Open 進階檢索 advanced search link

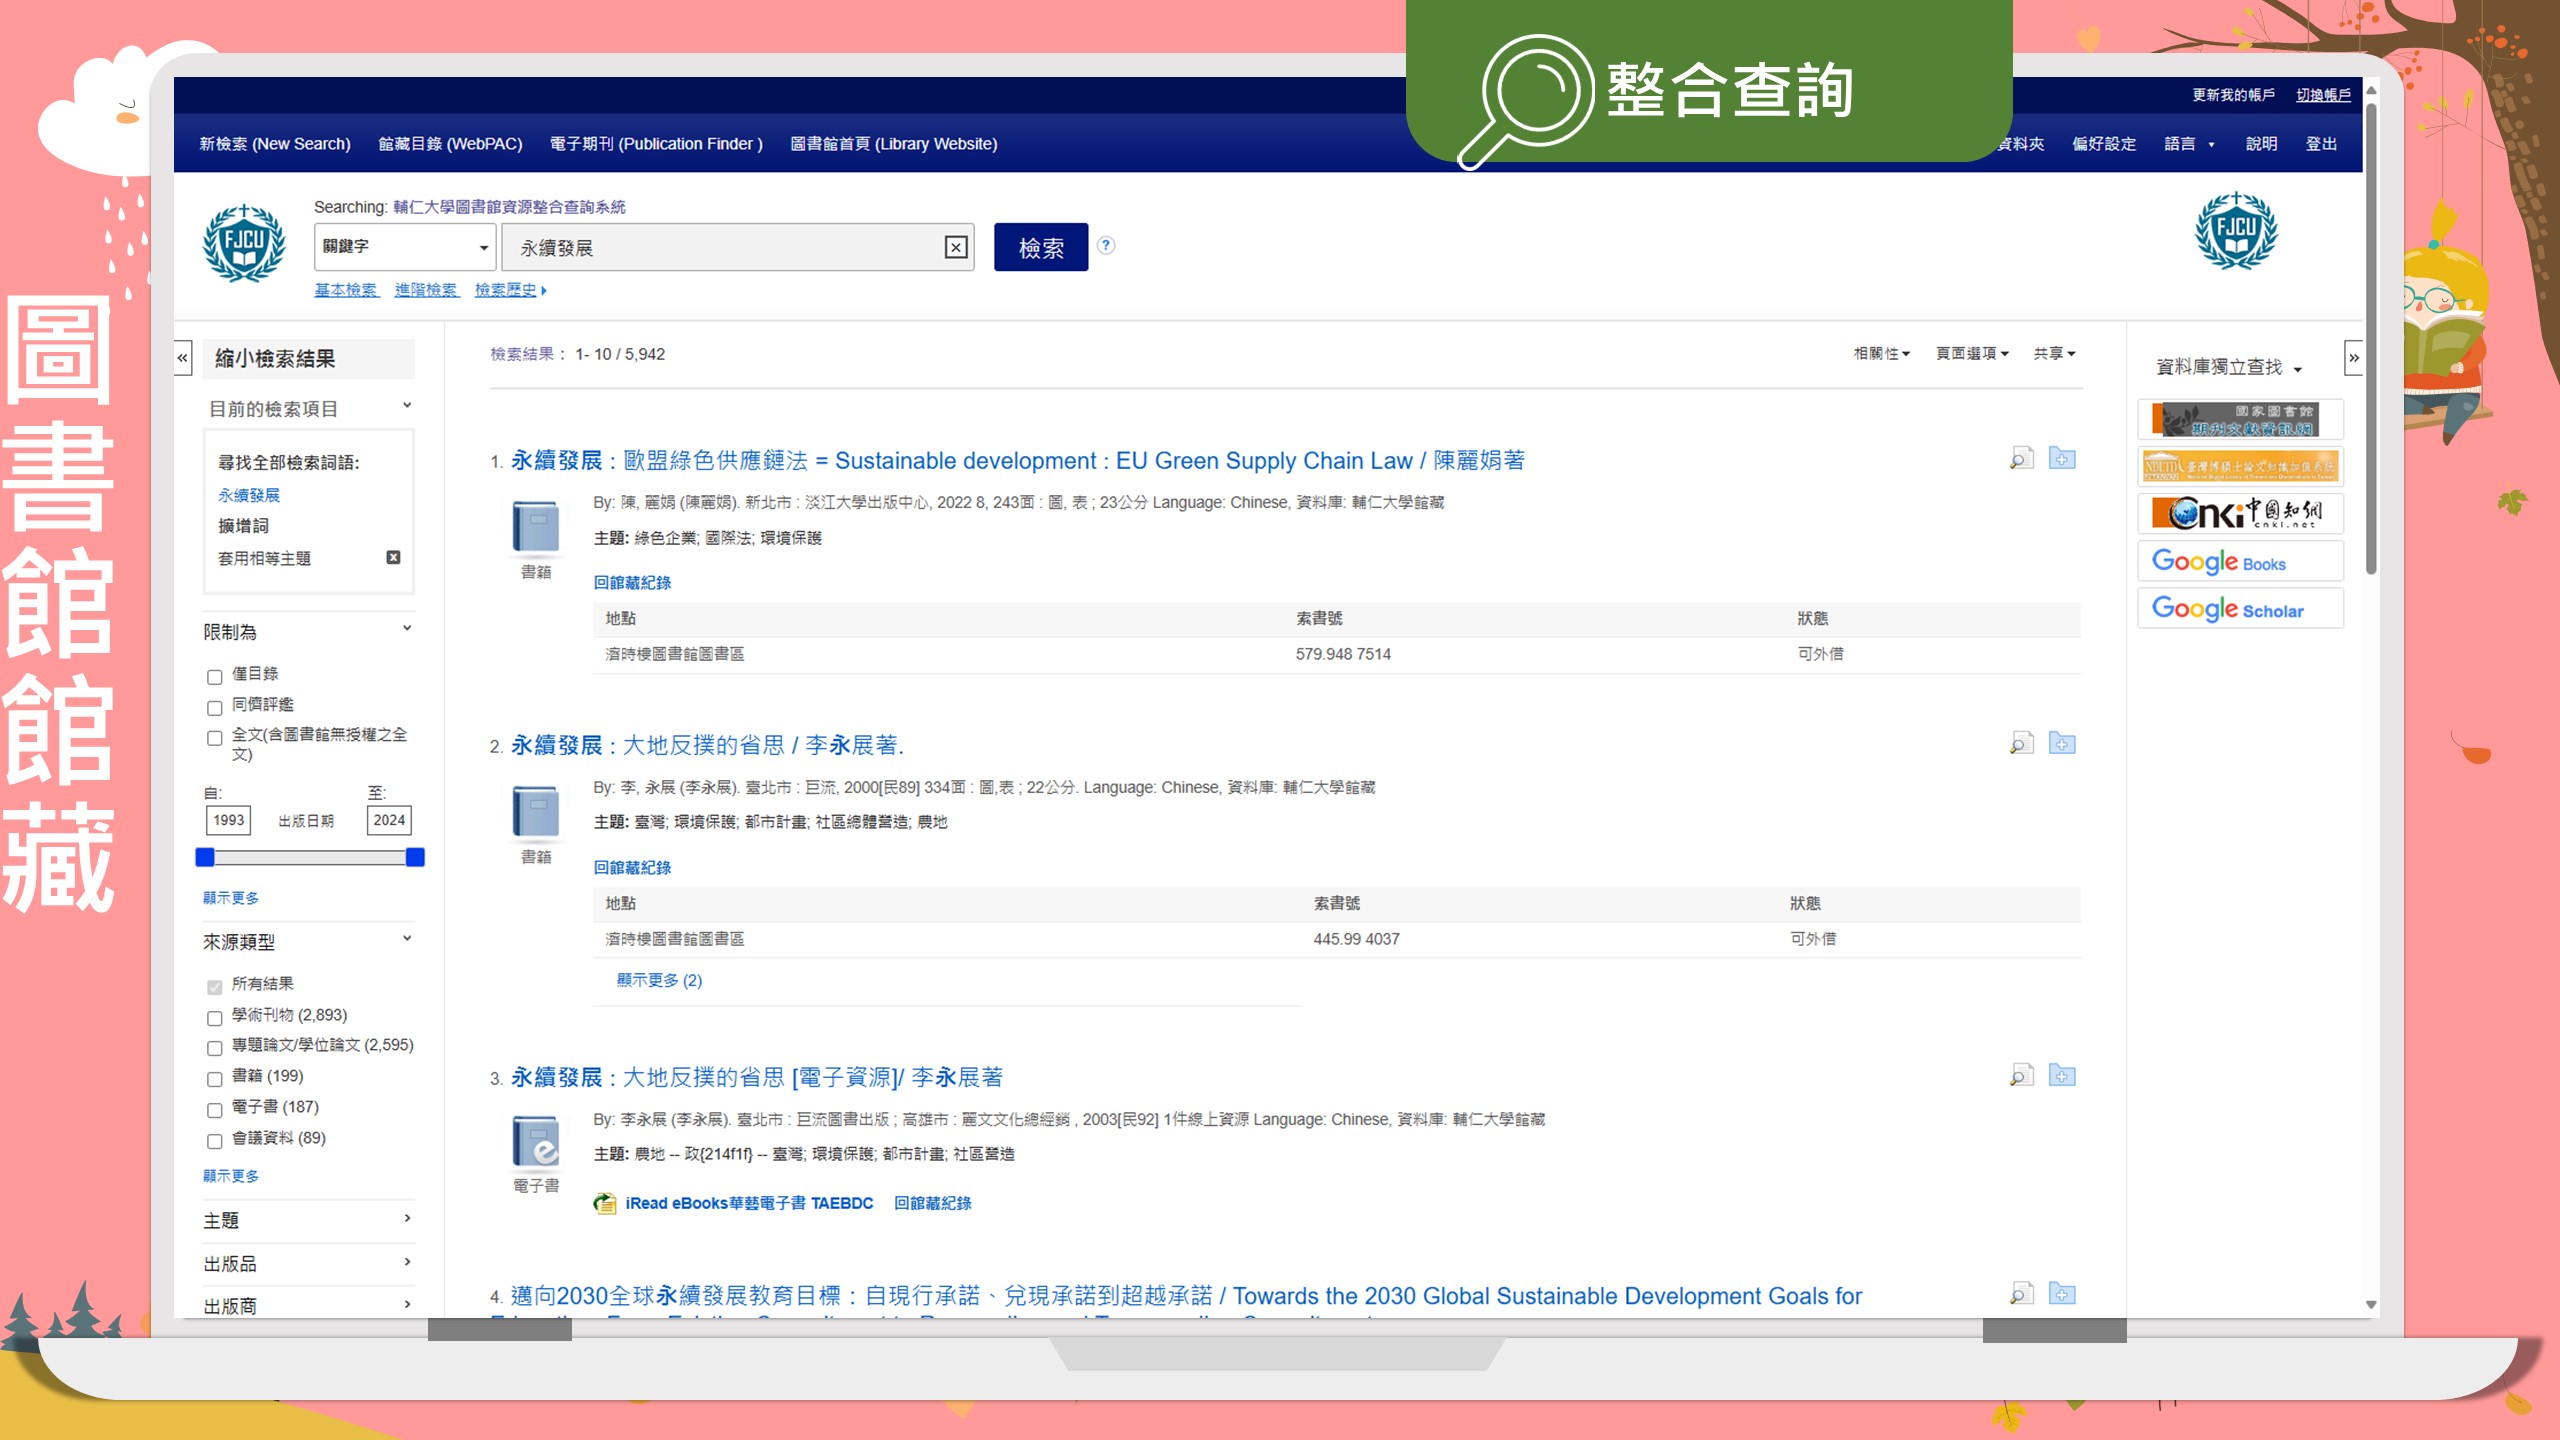[425, 290]
